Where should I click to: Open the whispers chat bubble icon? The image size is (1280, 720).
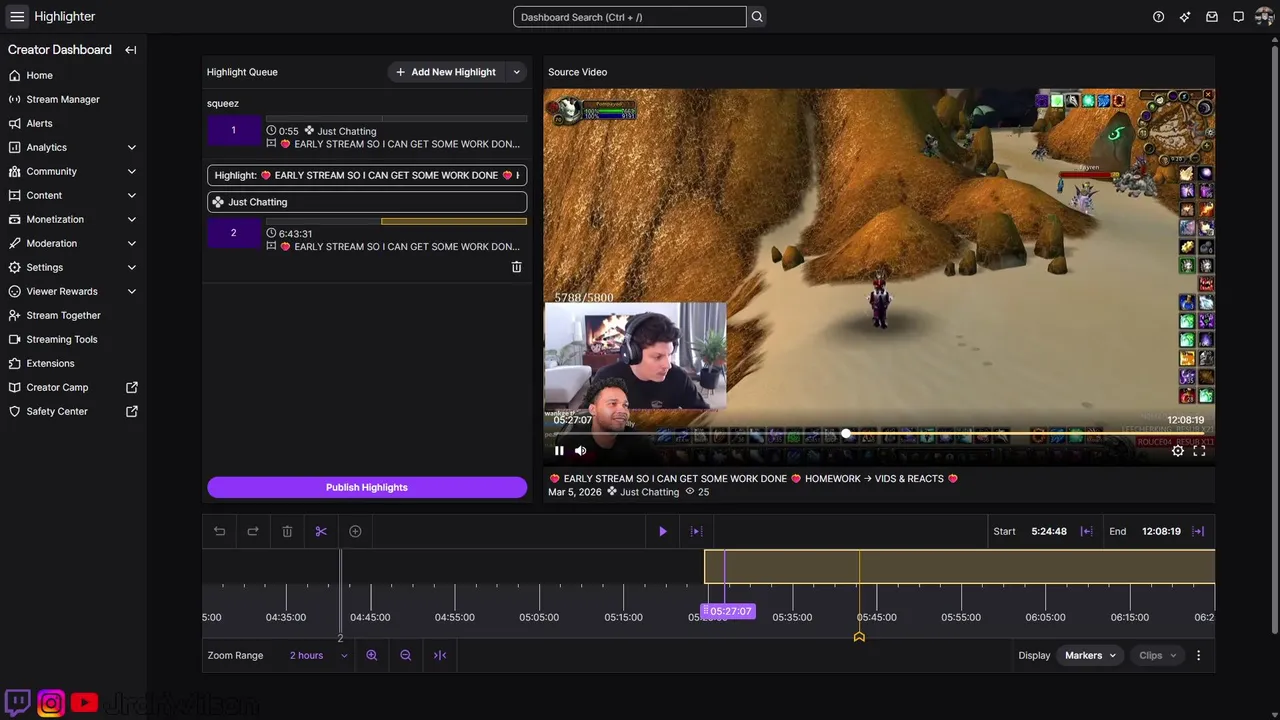1238,17
